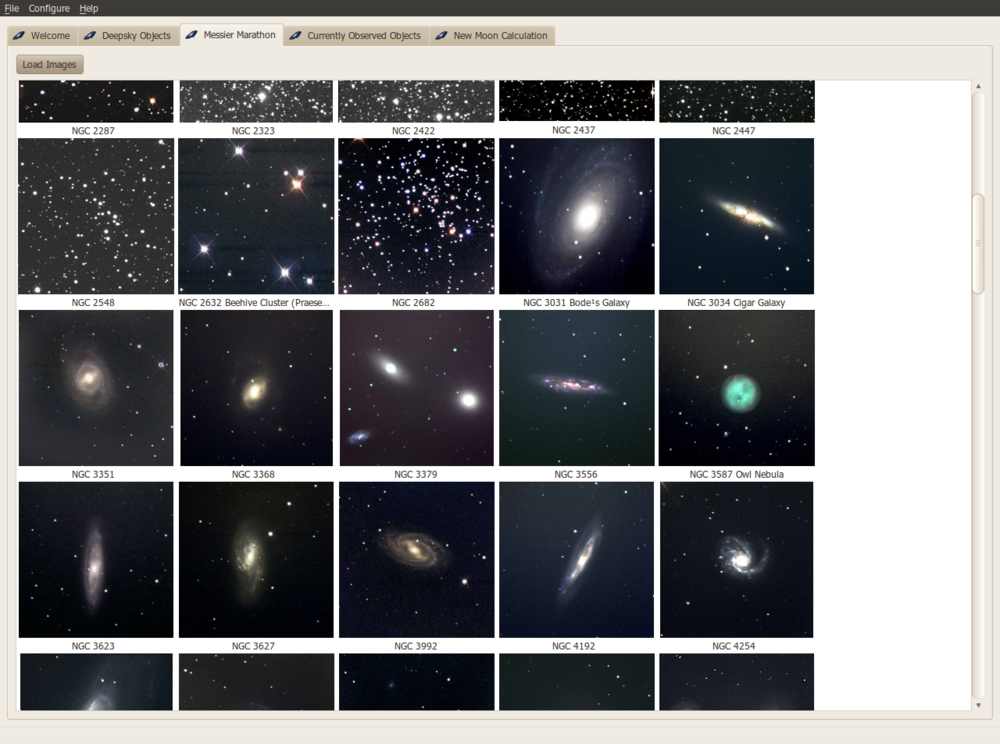Select the NGC 2632 Beehive Cluster image
1000x744 pixels.
[x=256, y=215]
